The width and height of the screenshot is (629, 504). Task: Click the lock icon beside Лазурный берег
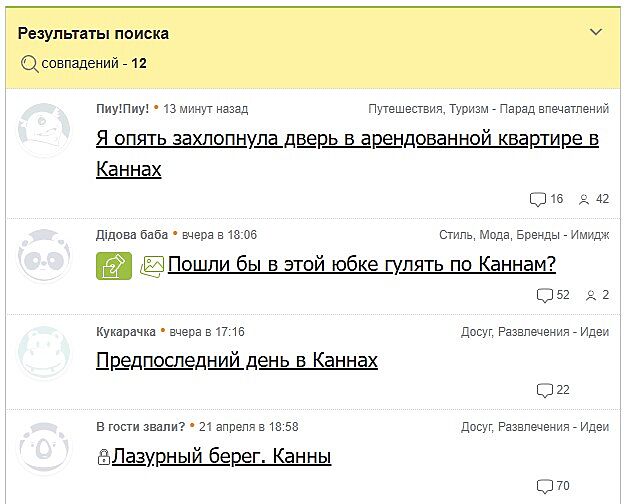[103, 458]
